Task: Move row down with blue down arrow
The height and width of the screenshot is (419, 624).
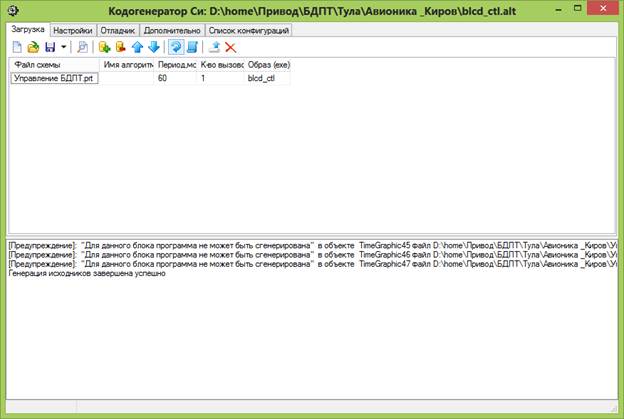Action: click(153, 47)
